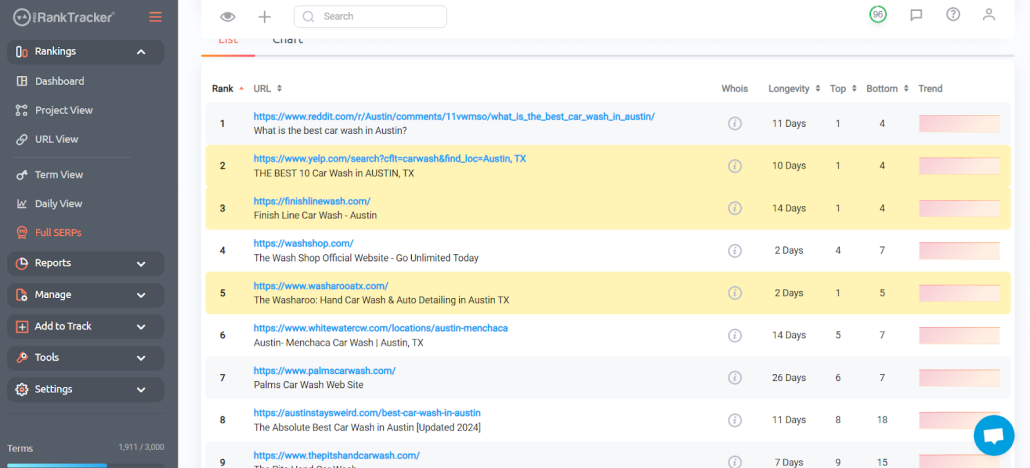Screen dimensions: 1030x468
Task: Sort table by Rank column
Action: tap(227, 89)
